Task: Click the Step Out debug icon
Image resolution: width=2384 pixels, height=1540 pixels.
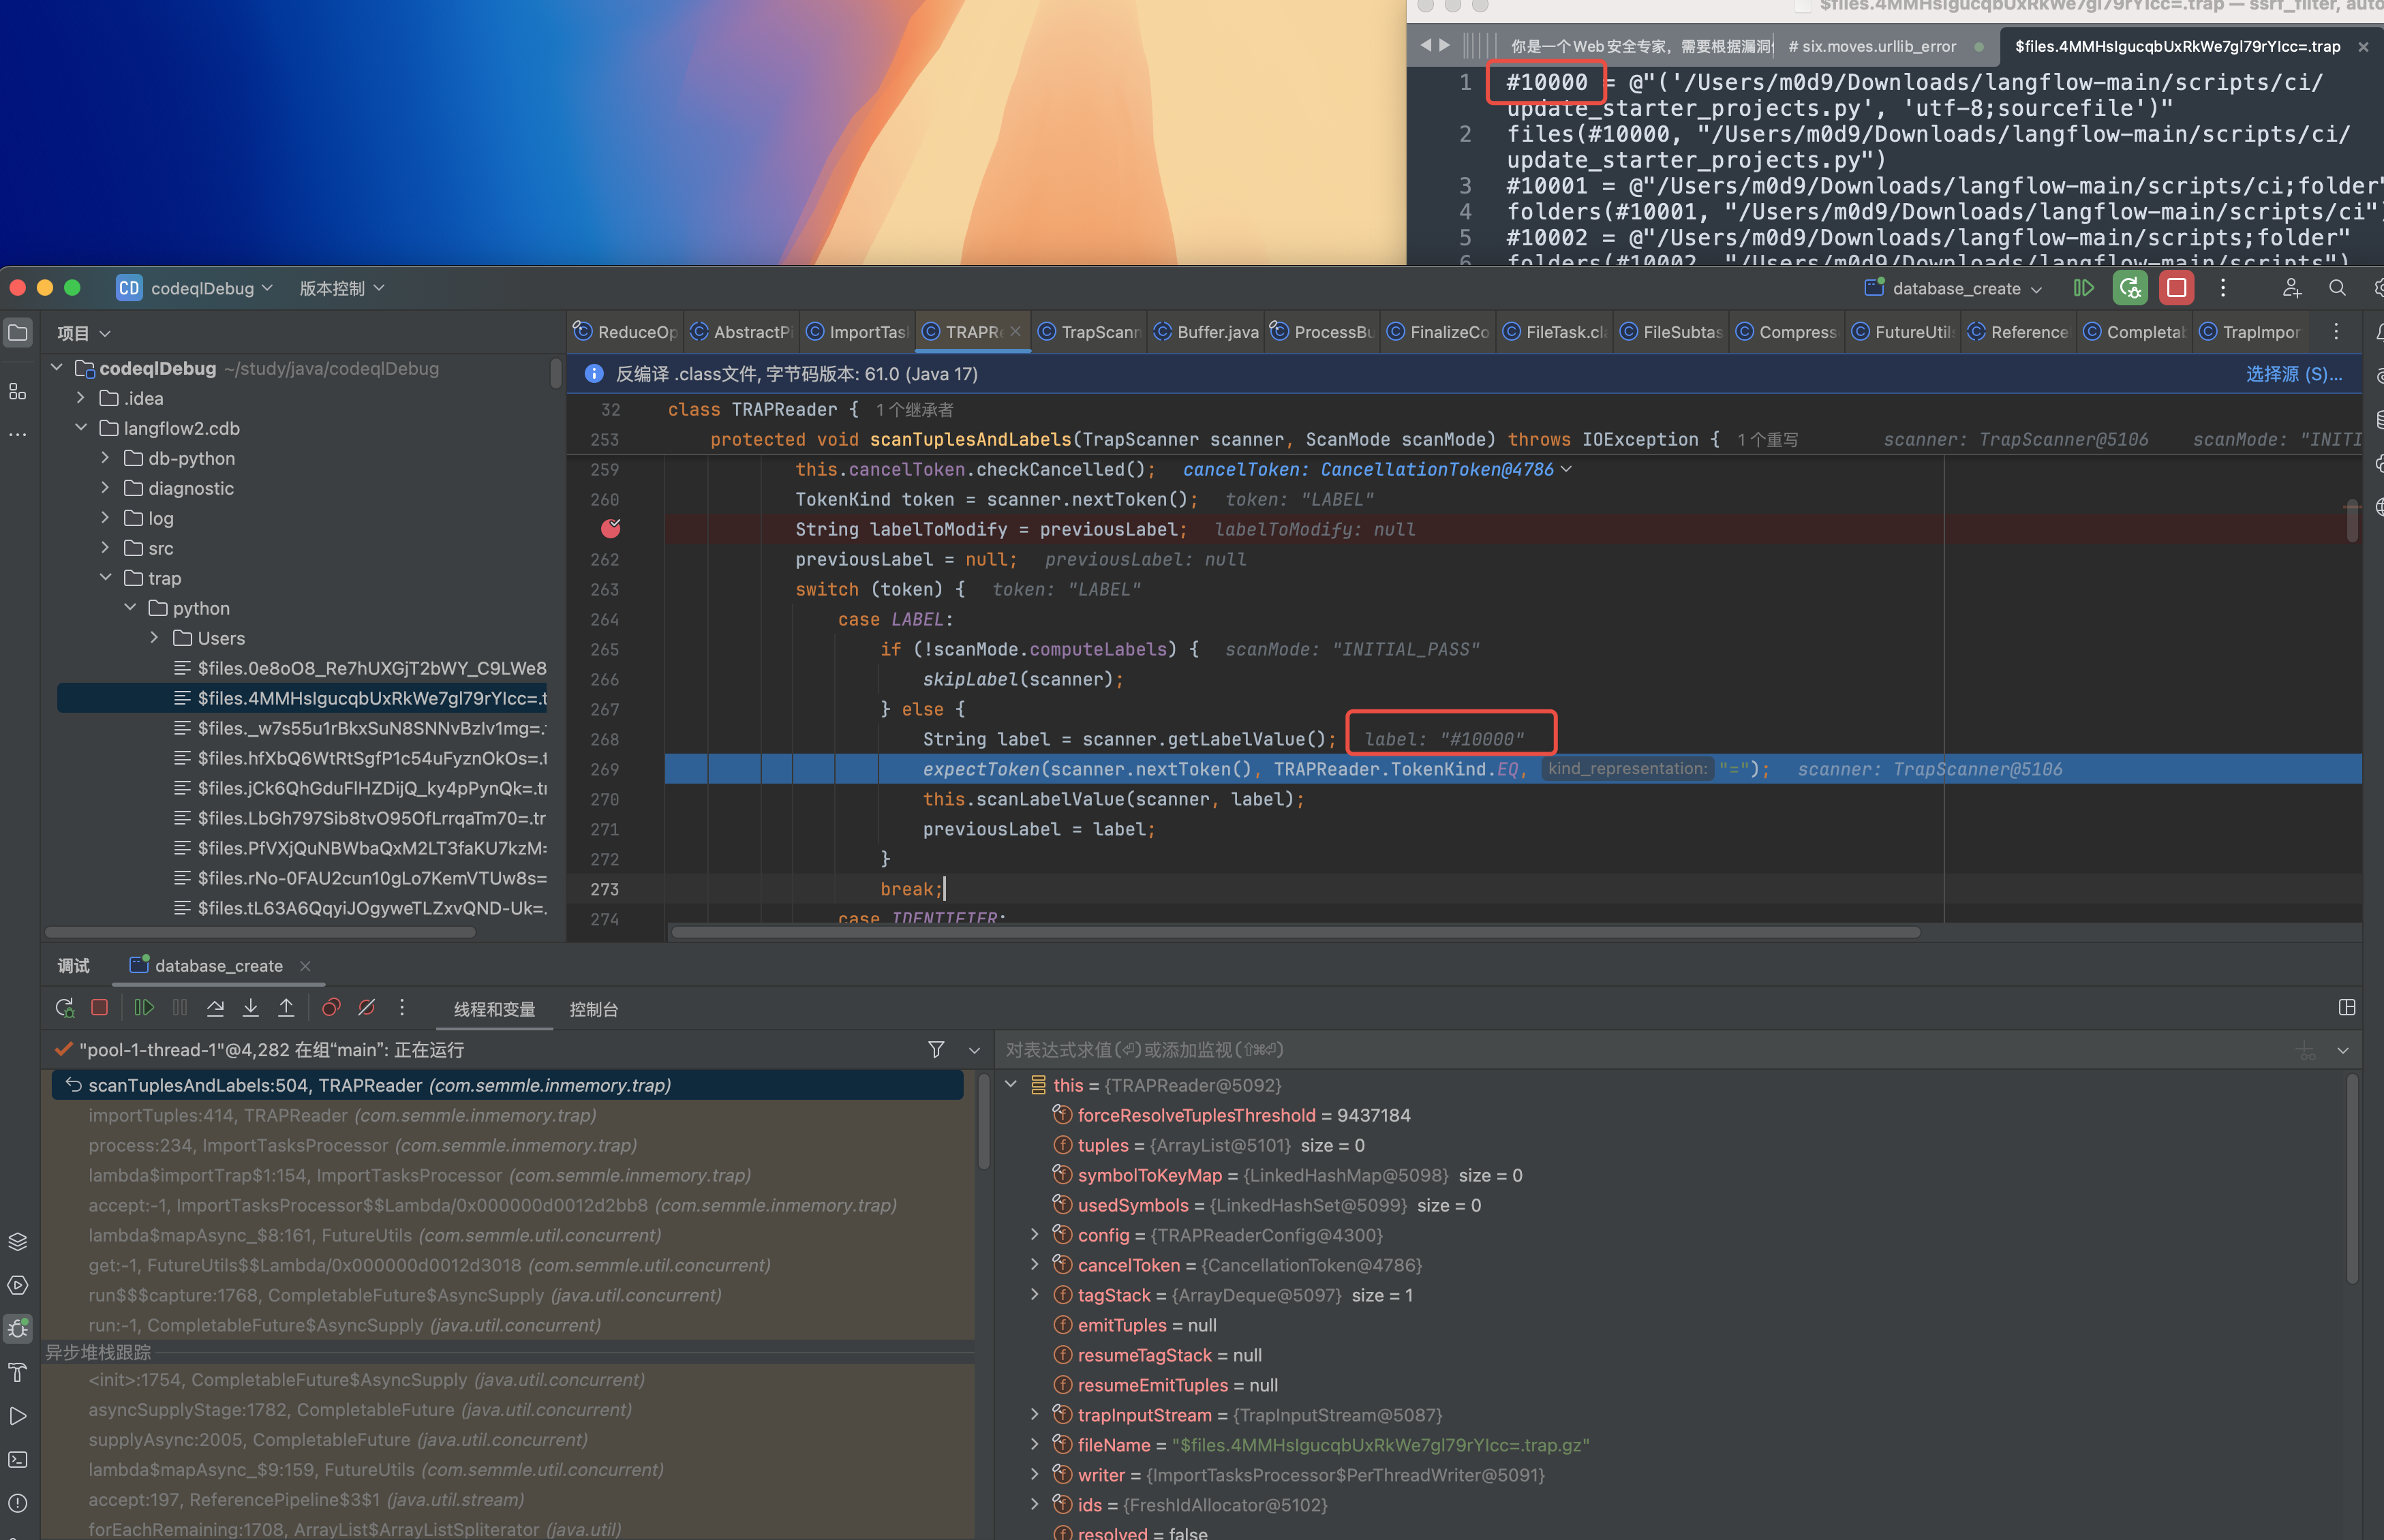Action: (x=286, y=1008)
